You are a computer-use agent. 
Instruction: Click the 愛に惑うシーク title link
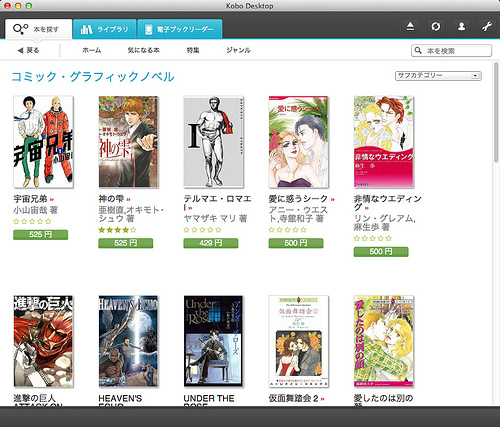pos(298,199)
